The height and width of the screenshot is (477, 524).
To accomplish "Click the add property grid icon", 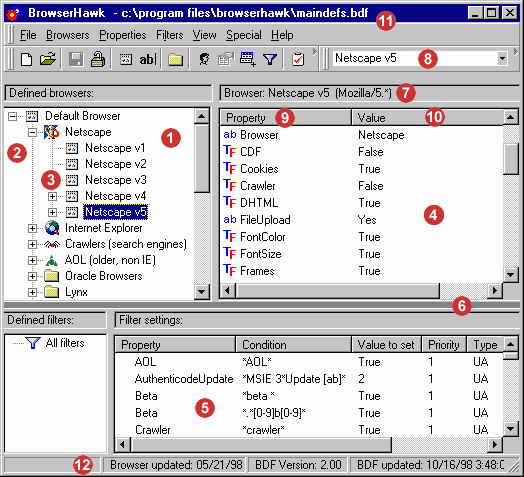I will pos(248,59).
